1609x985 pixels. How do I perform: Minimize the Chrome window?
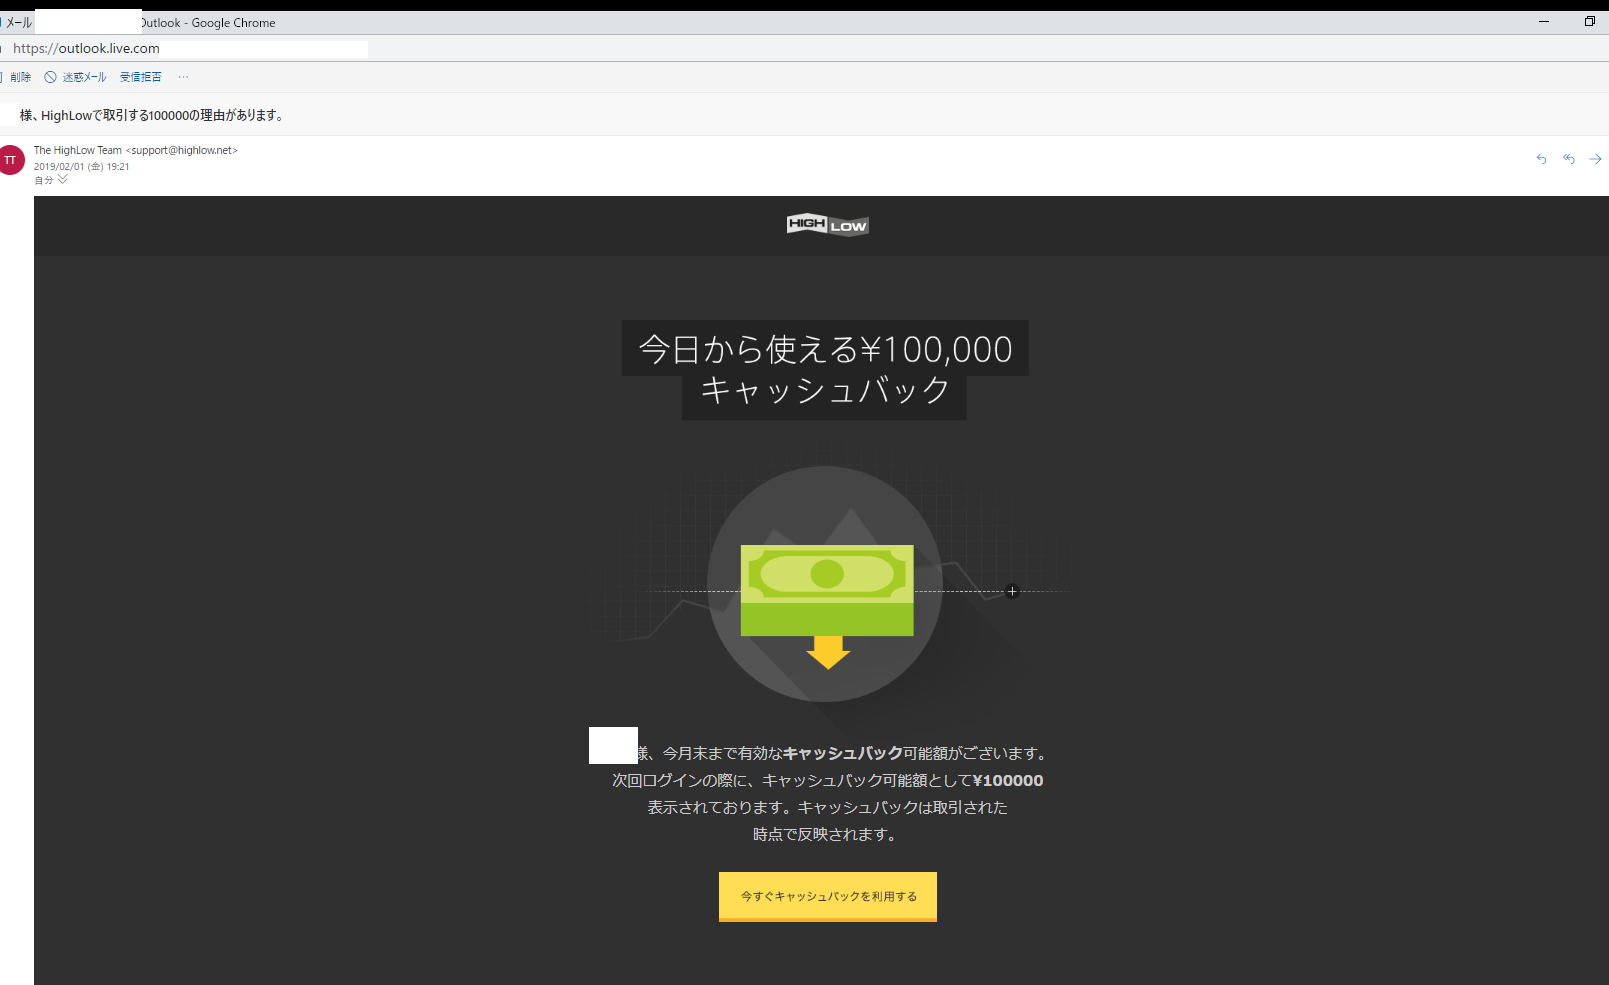click(x=1544, y=21)
